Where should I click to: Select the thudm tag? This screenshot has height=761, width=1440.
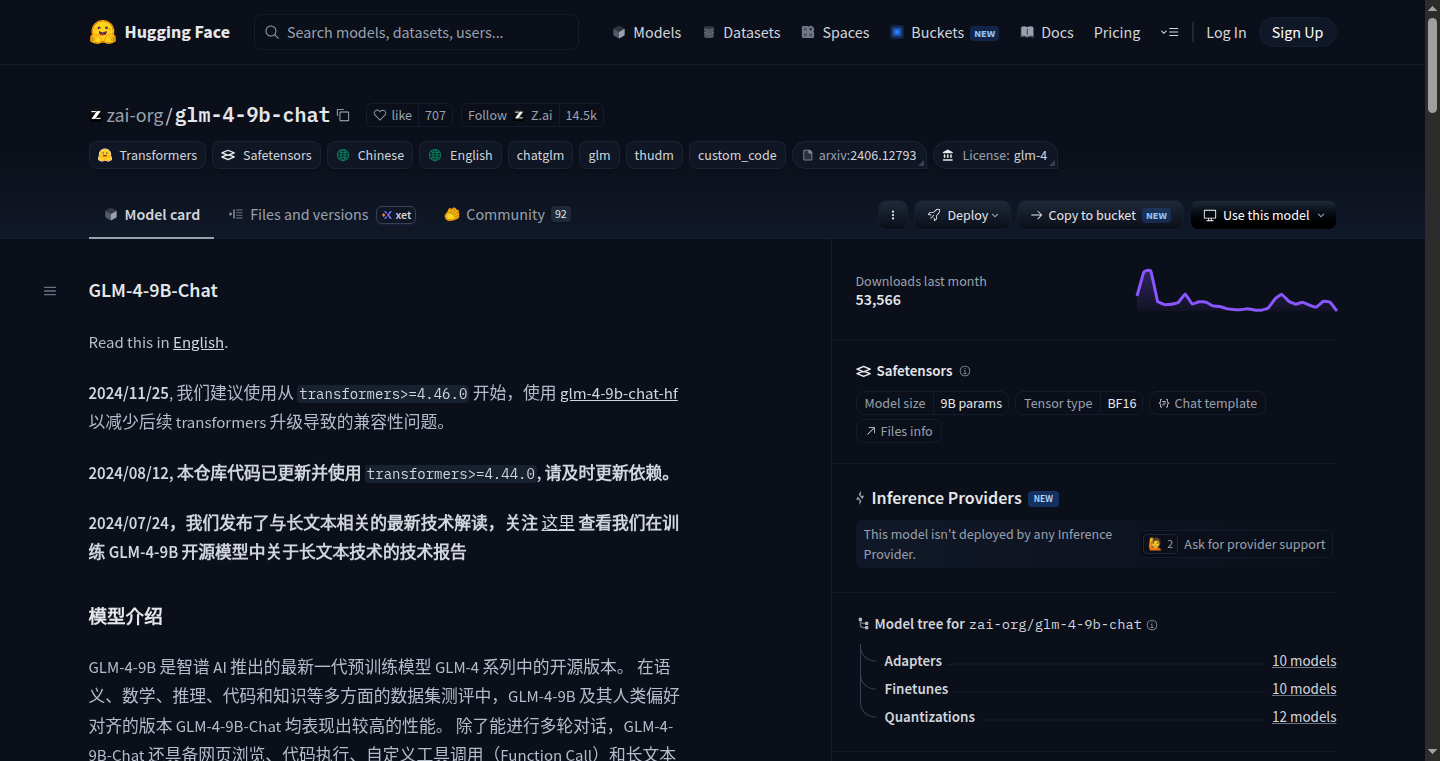tap(654, 155)
